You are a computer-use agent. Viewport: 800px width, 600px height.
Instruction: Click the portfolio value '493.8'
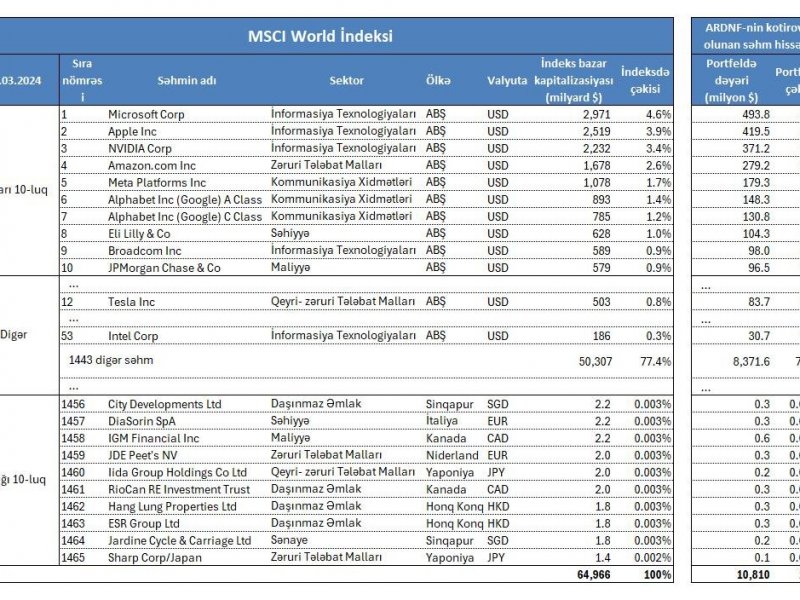pos(756,114)
